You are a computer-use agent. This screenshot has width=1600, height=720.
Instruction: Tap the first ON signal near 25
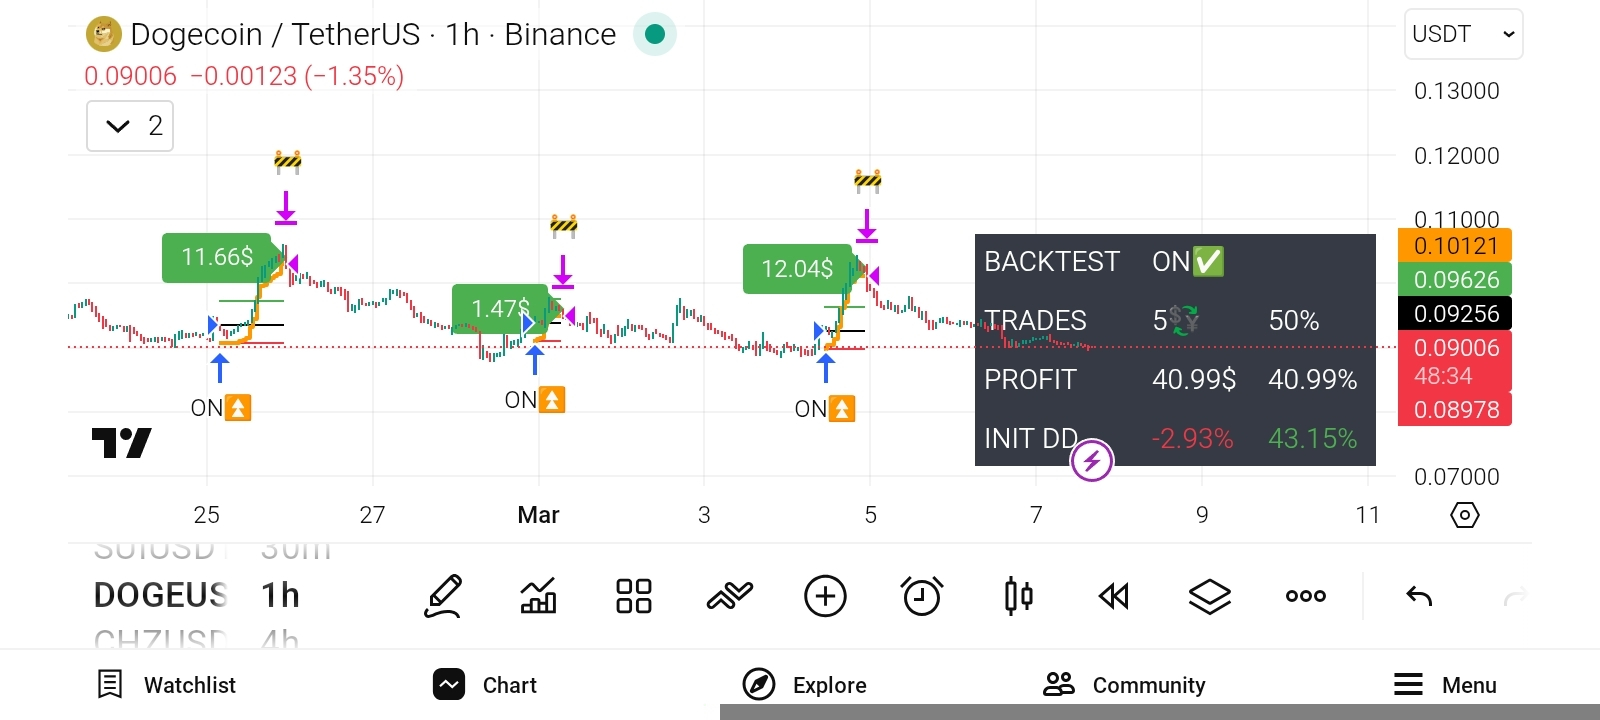point(221,408)
